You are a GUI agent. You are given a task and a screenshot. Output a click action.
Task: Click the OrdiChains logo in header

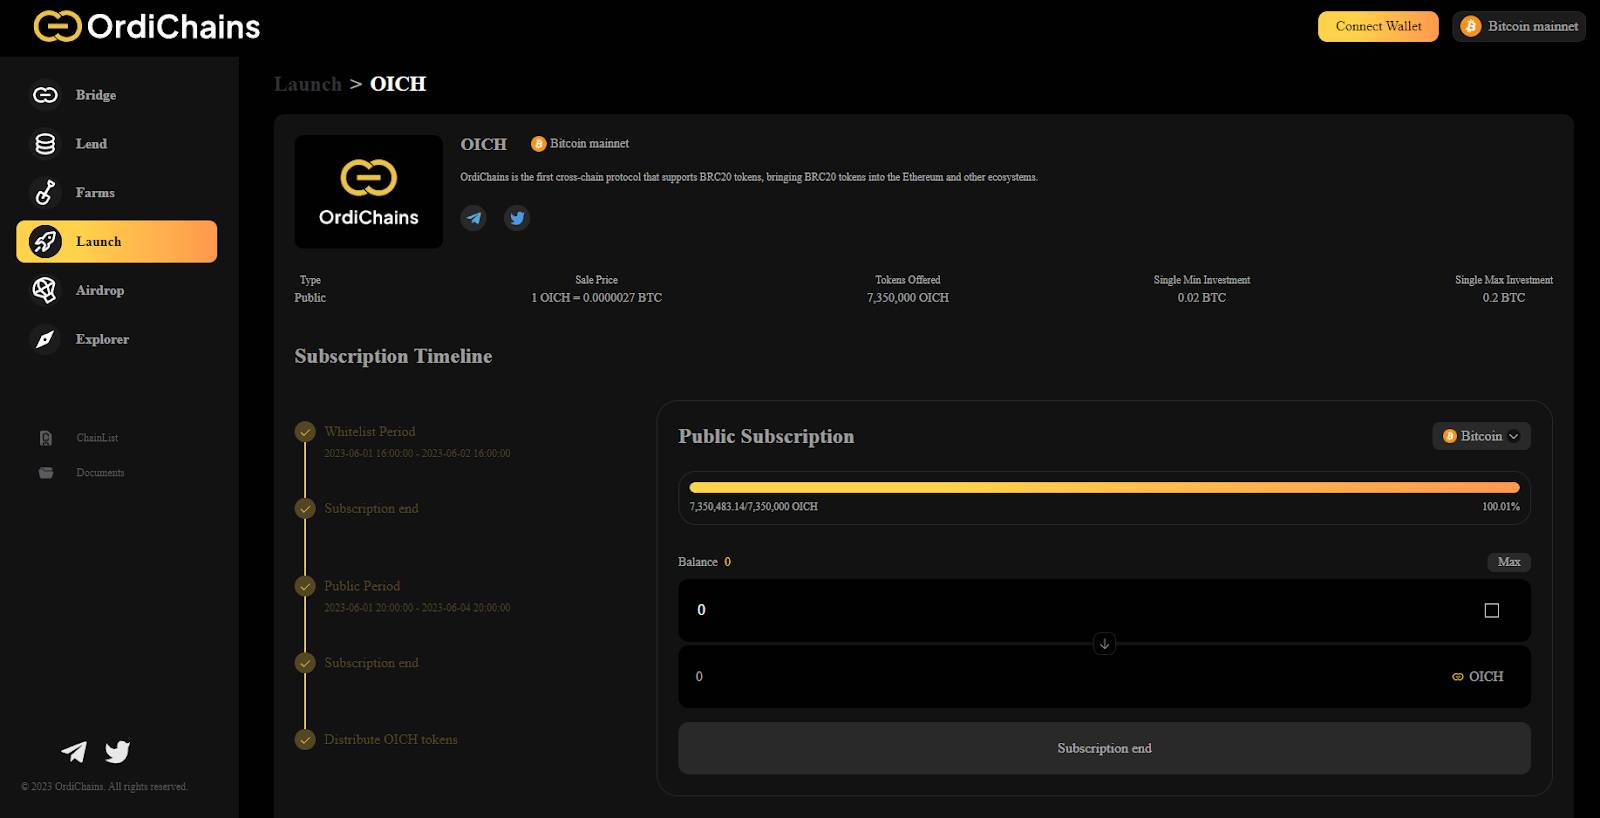147,26
